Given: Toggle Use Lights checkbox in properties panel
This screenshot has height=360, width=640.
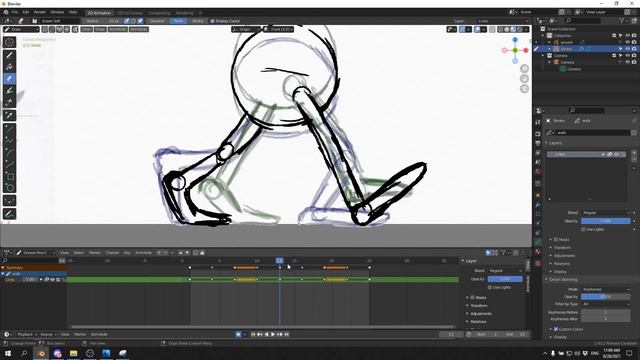Looking at the screenshot, I should (583, 229).
